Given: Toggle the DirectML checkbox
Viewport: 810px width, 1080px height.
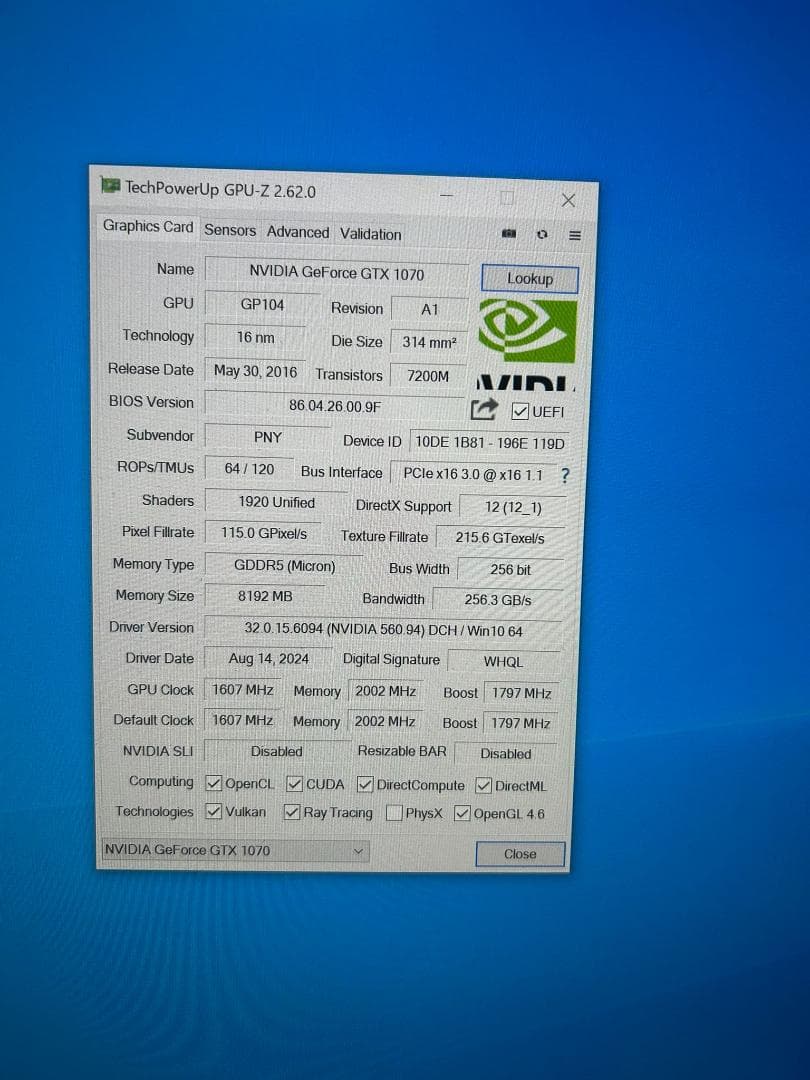Looking at the screenshot, I should pyautogui.click(x=484, y=785).
